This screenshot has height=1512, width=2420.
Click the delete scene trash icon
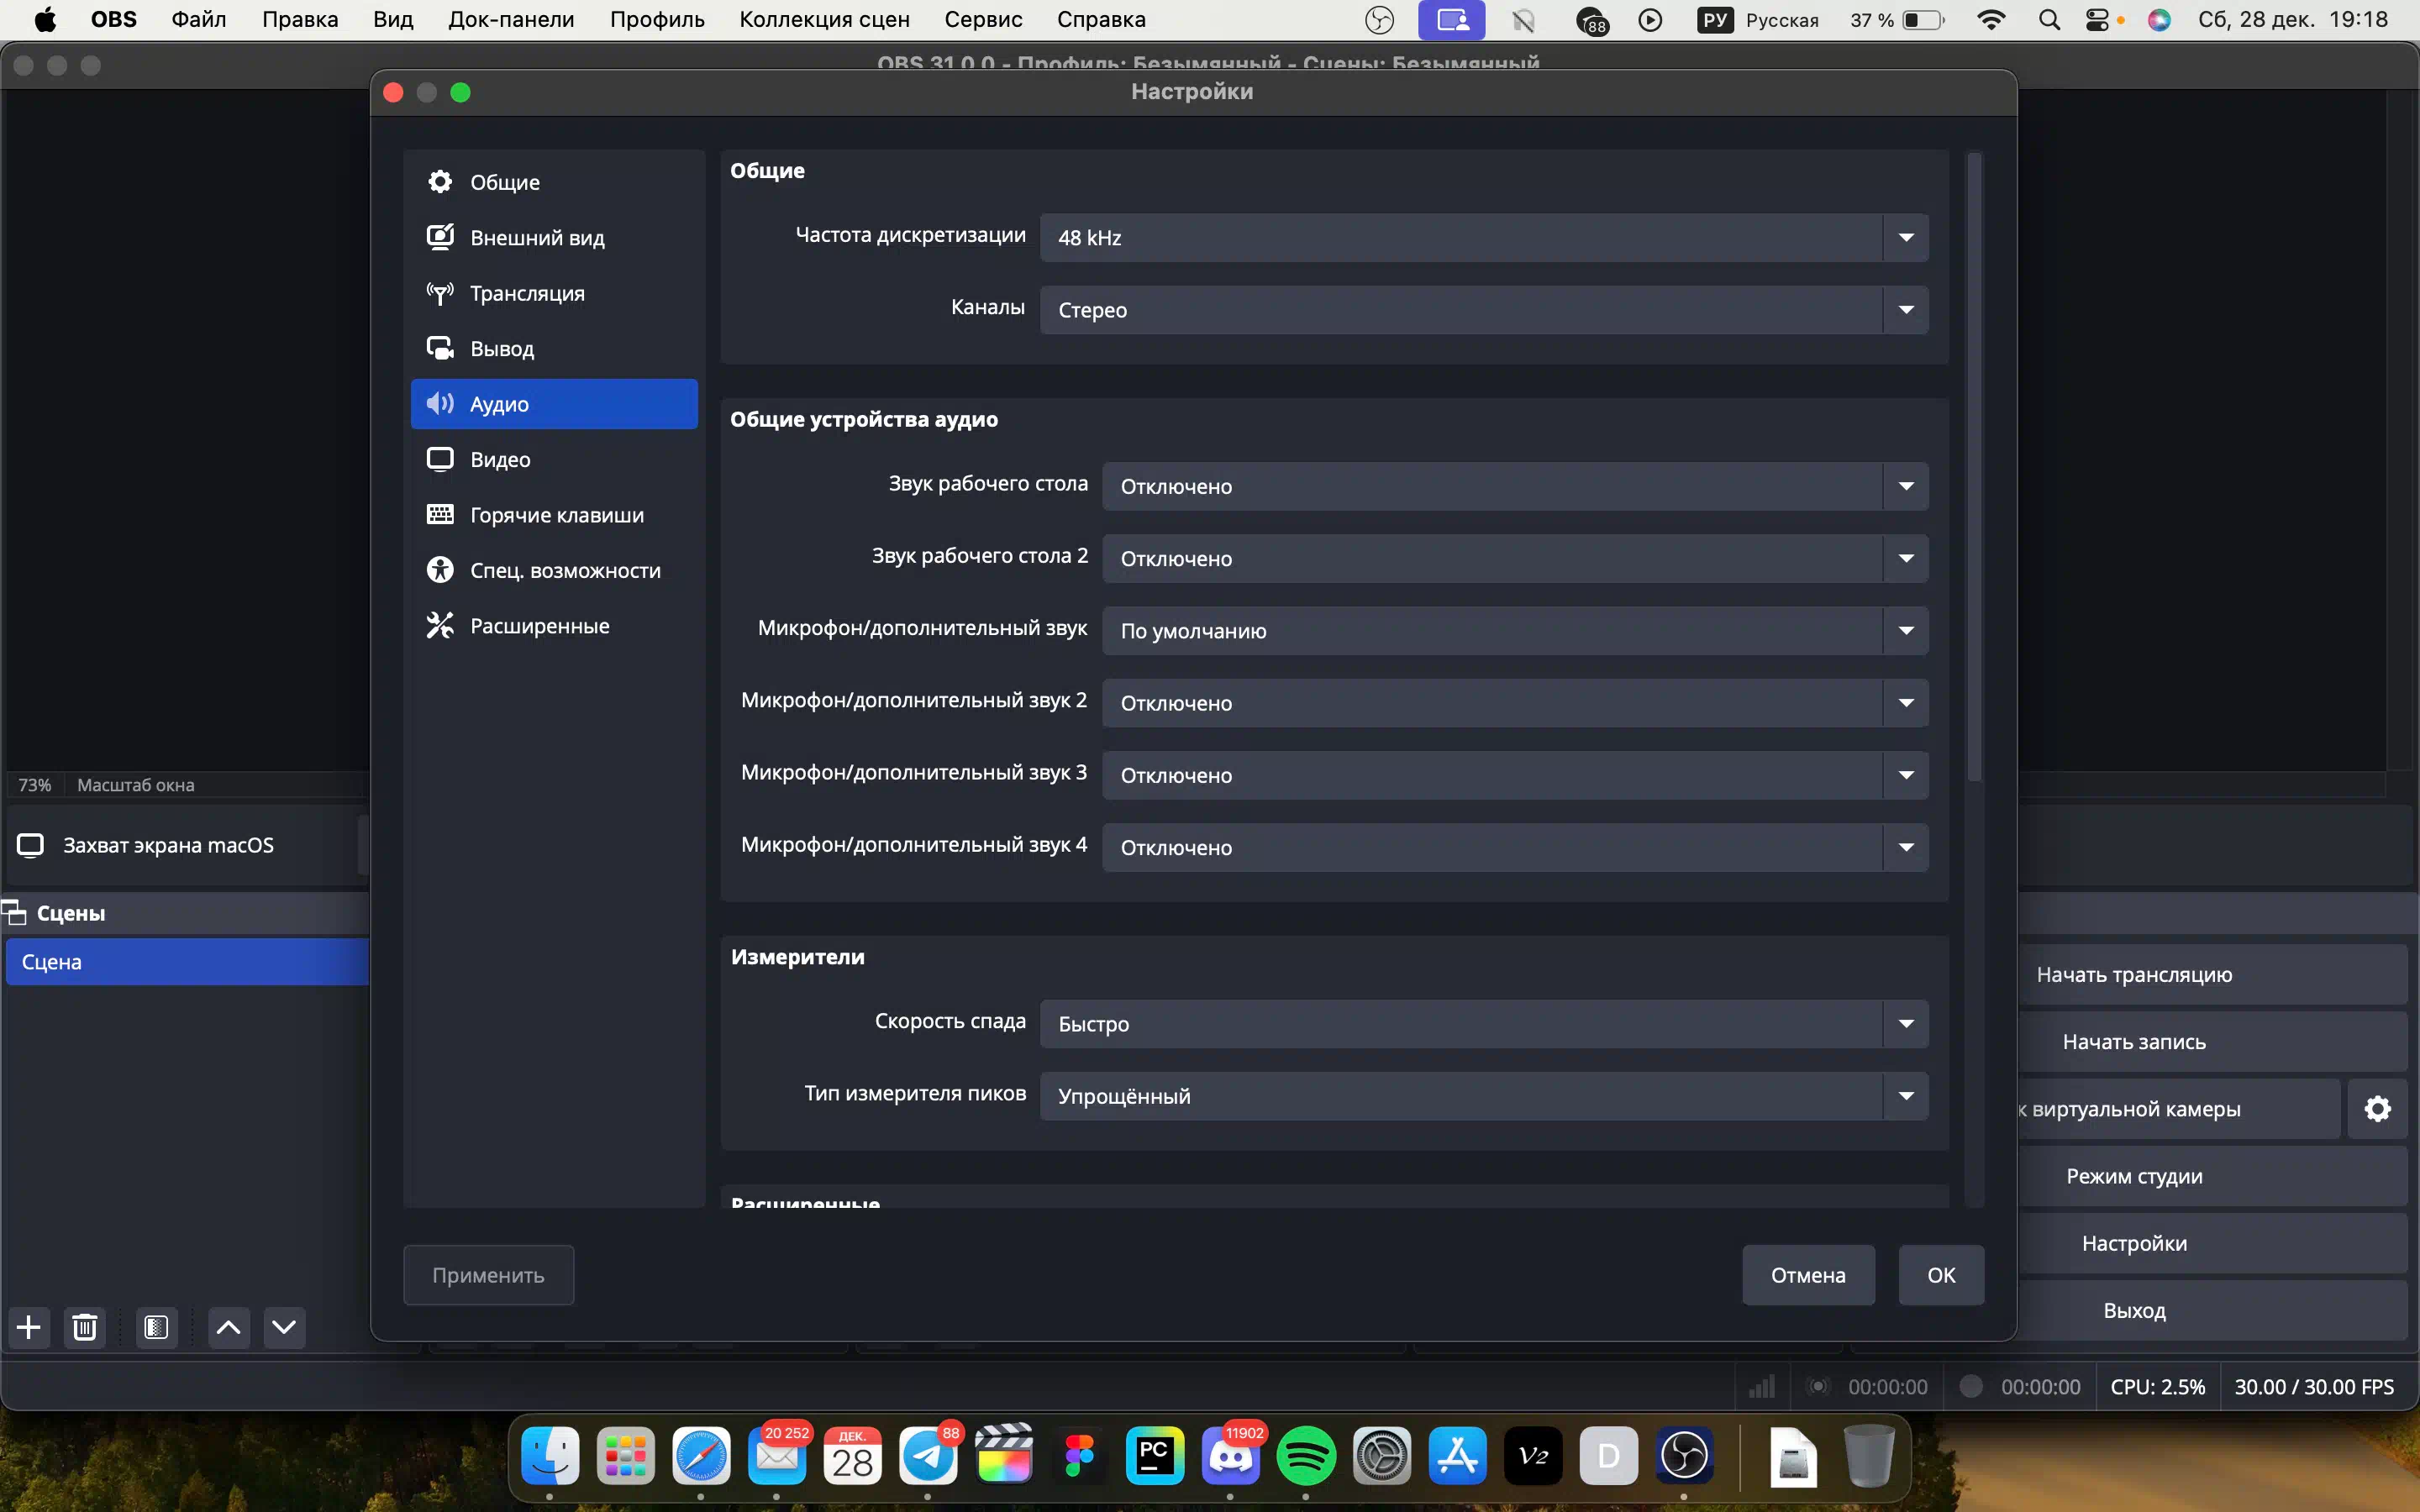pyautogui.click(x=85, y=1327)
